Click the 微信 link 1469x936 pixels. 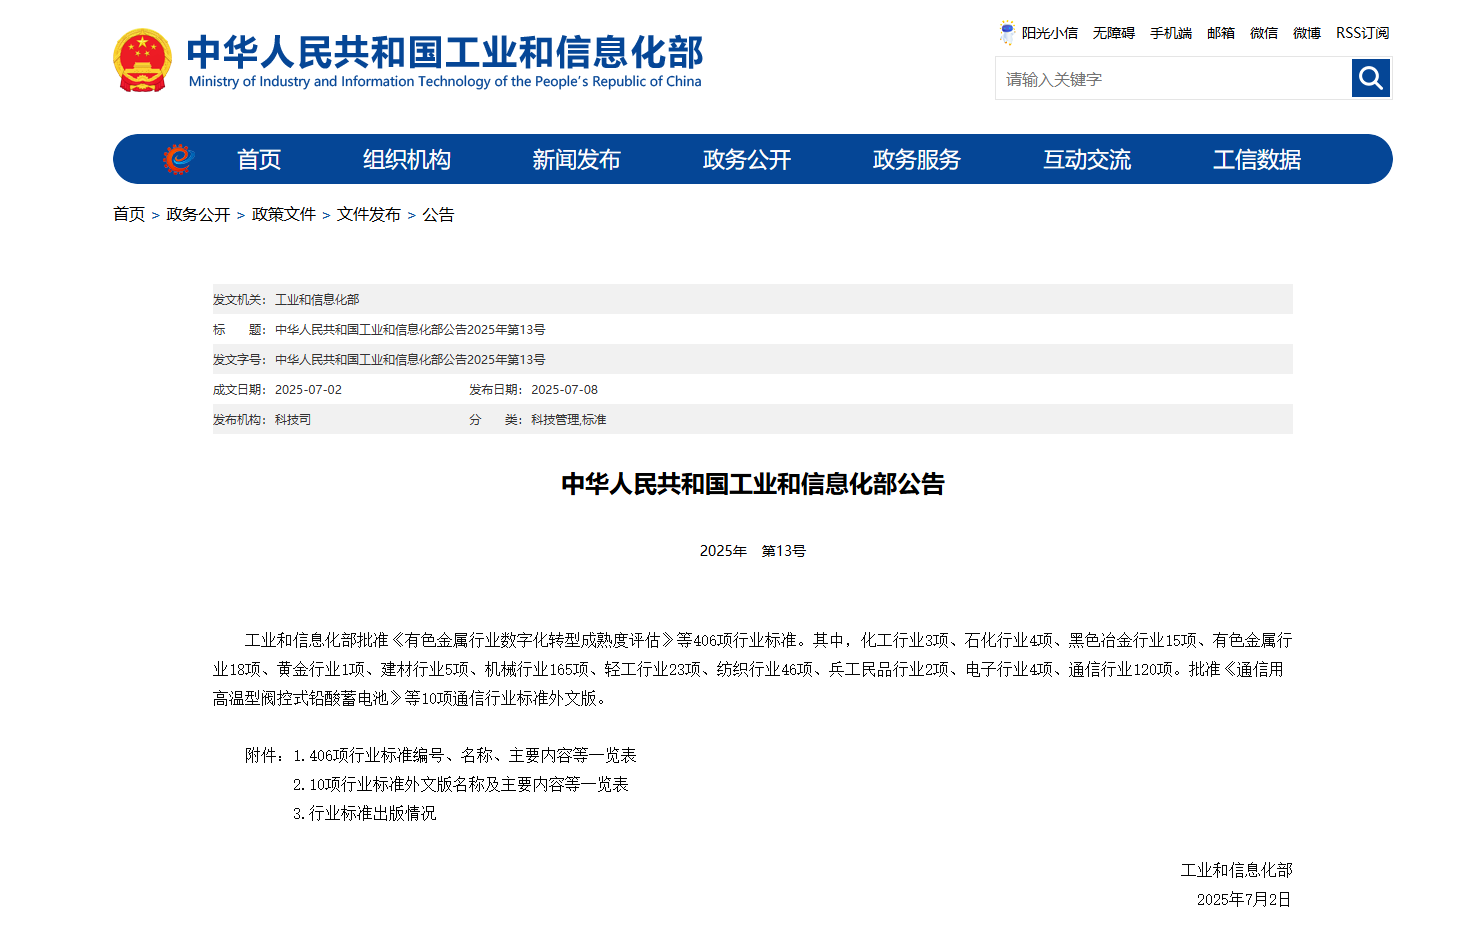[x=1264, y=33]
